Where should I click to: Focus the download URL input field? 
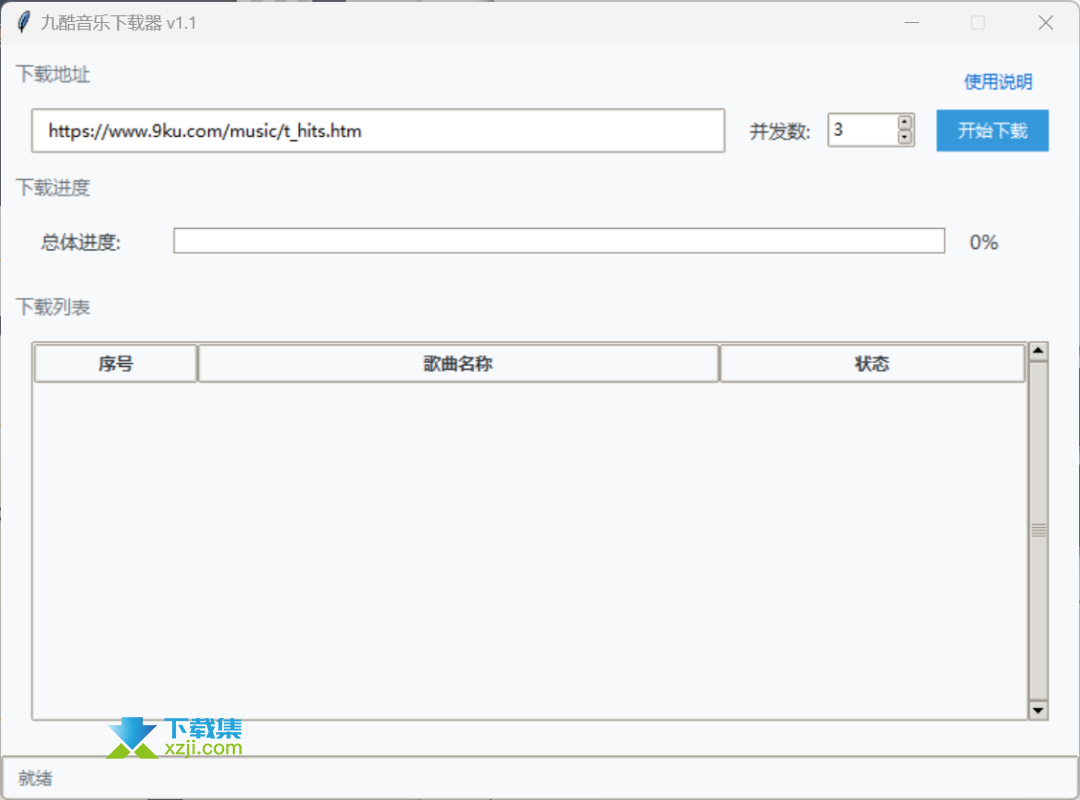[378, 130]
